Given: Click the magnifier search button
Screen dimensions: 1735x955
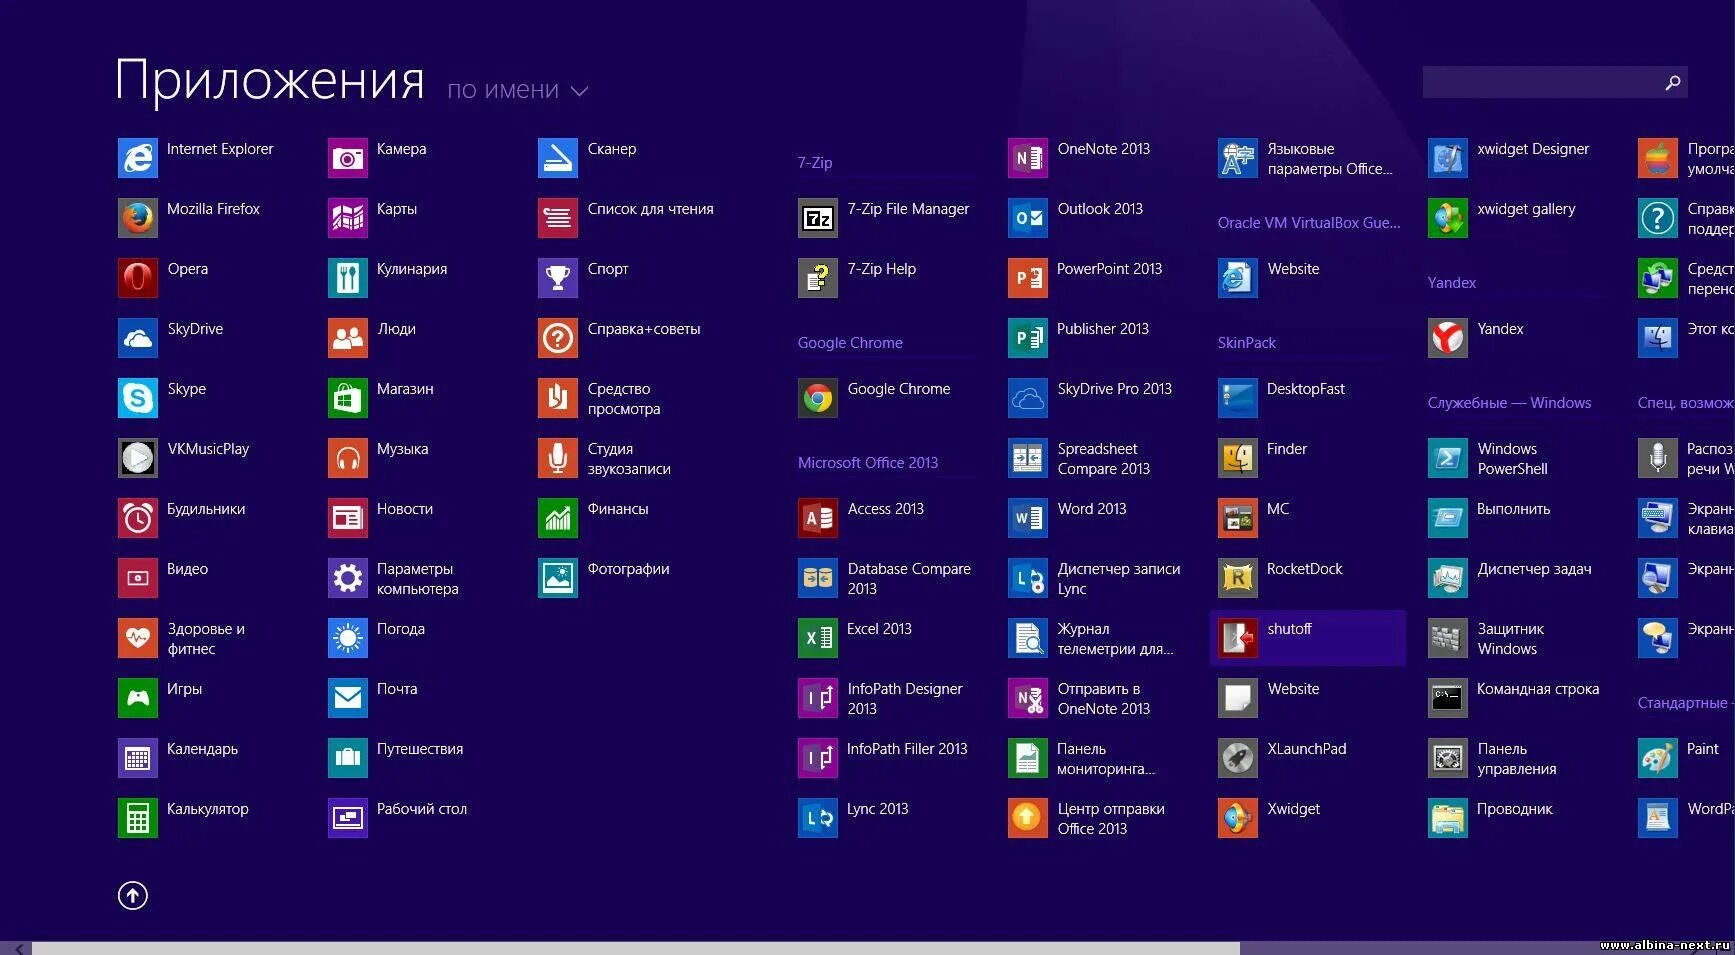Looking at the screenshot, I should pyautogui.click(x=1673, y=83).
